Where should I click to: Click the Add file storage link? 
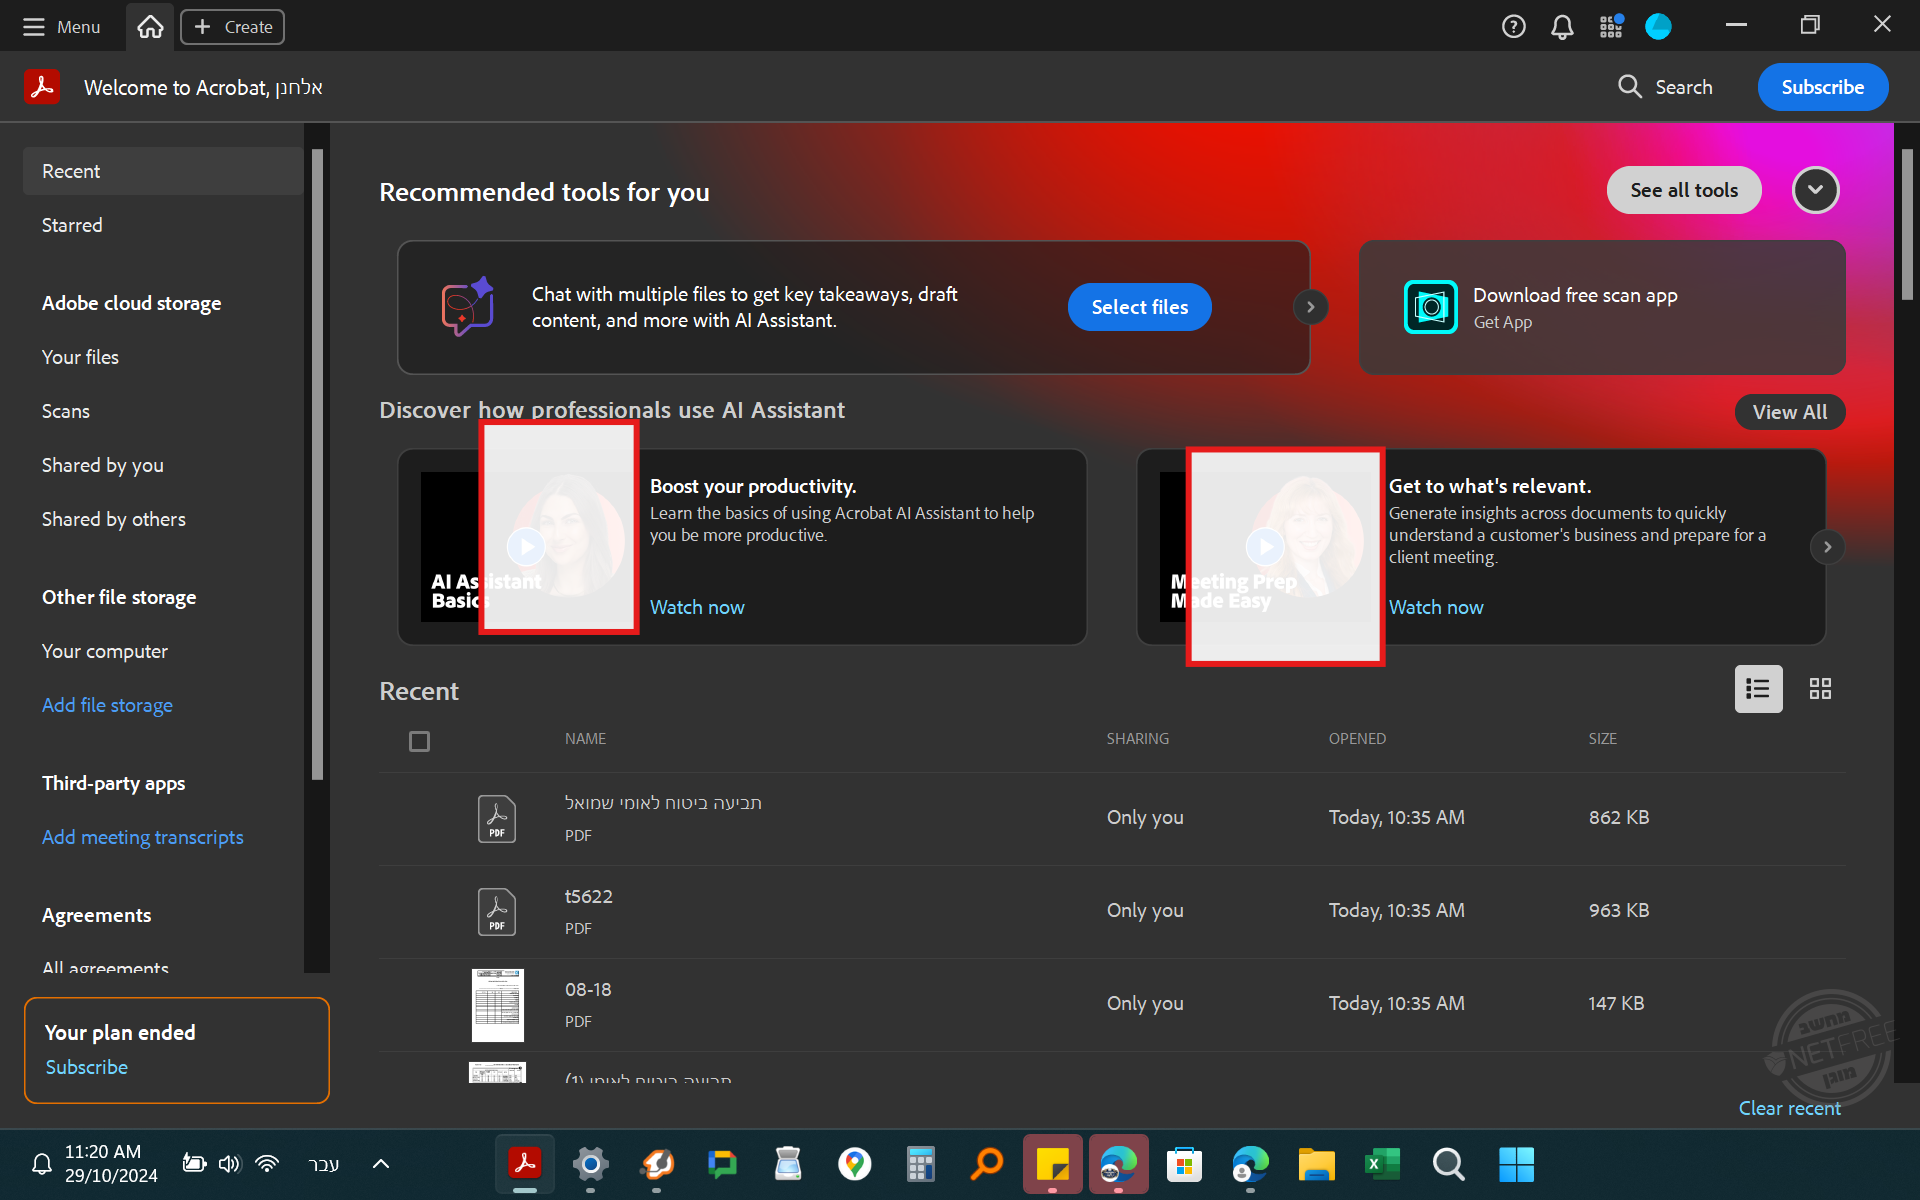coord(107,705)
